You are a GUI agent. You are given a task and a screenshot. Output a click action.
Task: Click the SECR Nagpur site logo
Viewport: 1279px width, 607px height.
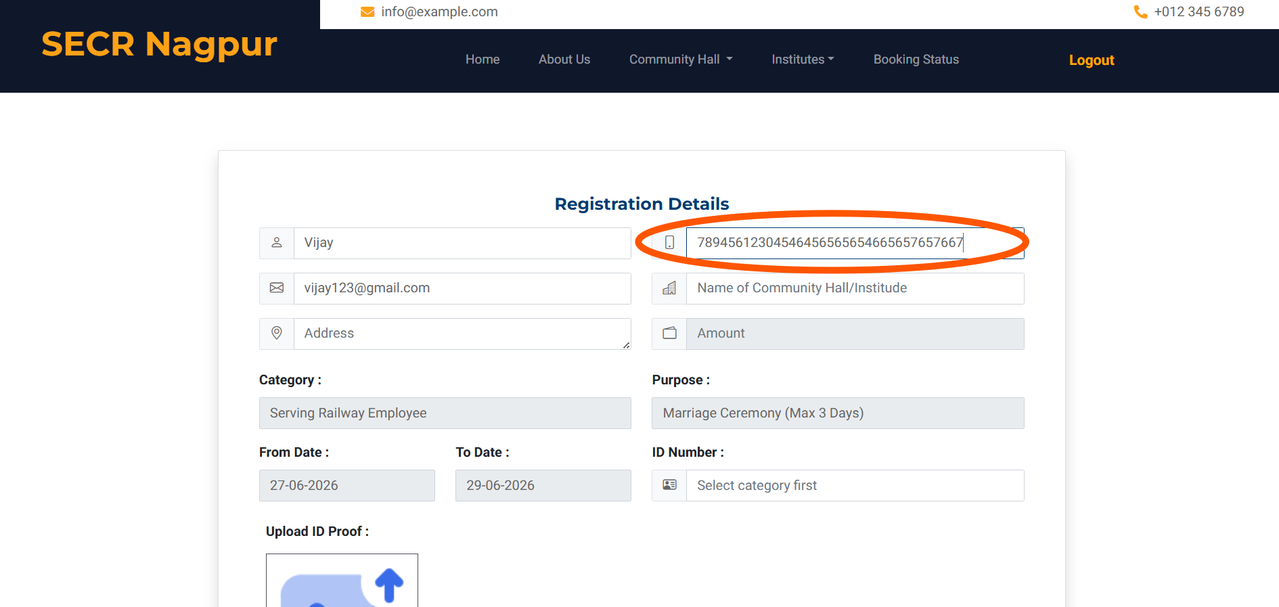click(x=159, y=44)
